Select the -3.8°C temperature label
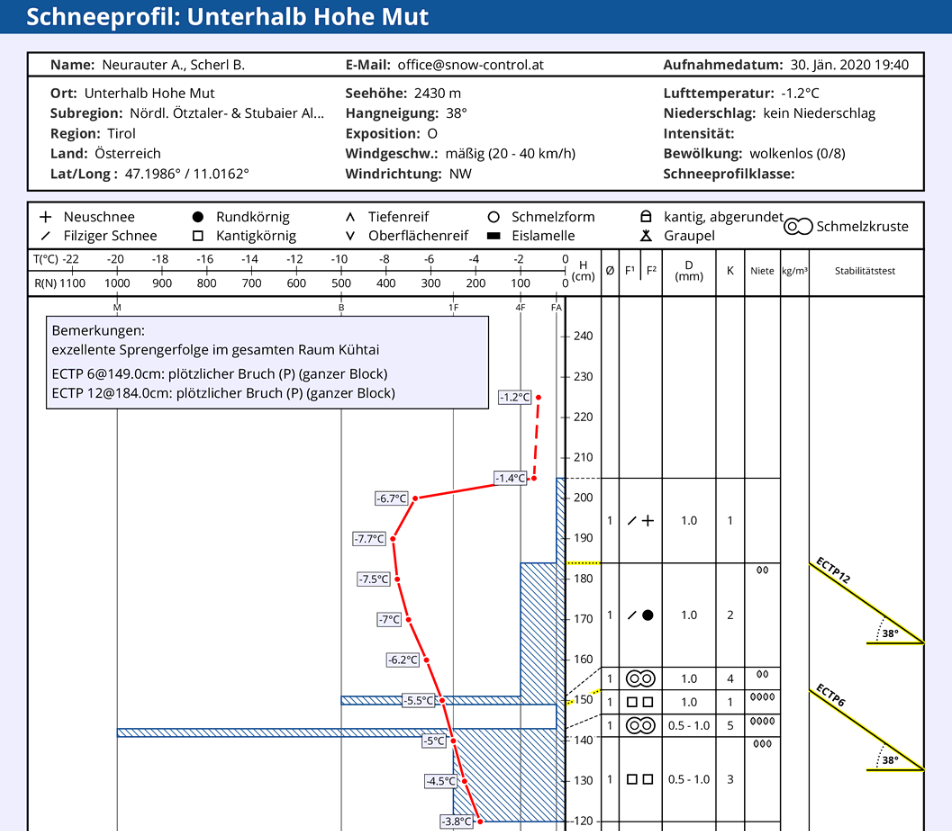This screenshot has width=952, height=831. [x=457, y=821]
